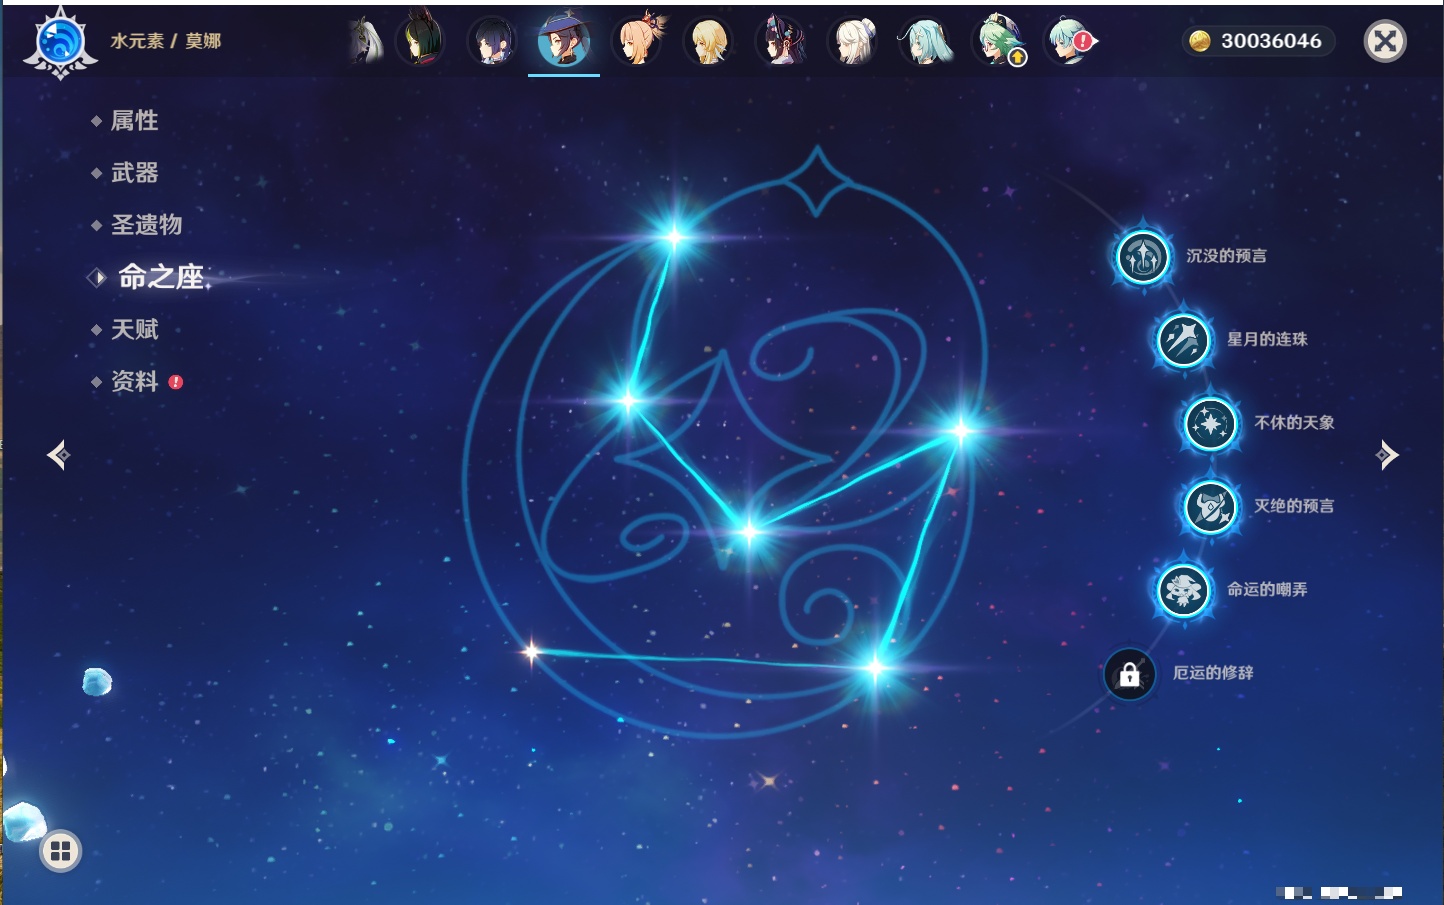Select the highlighted Mona witch-hat avatar
Image resolution: width=1444 pixels, height=905 pixels.
pyautogui.click(x=564, y=40)
